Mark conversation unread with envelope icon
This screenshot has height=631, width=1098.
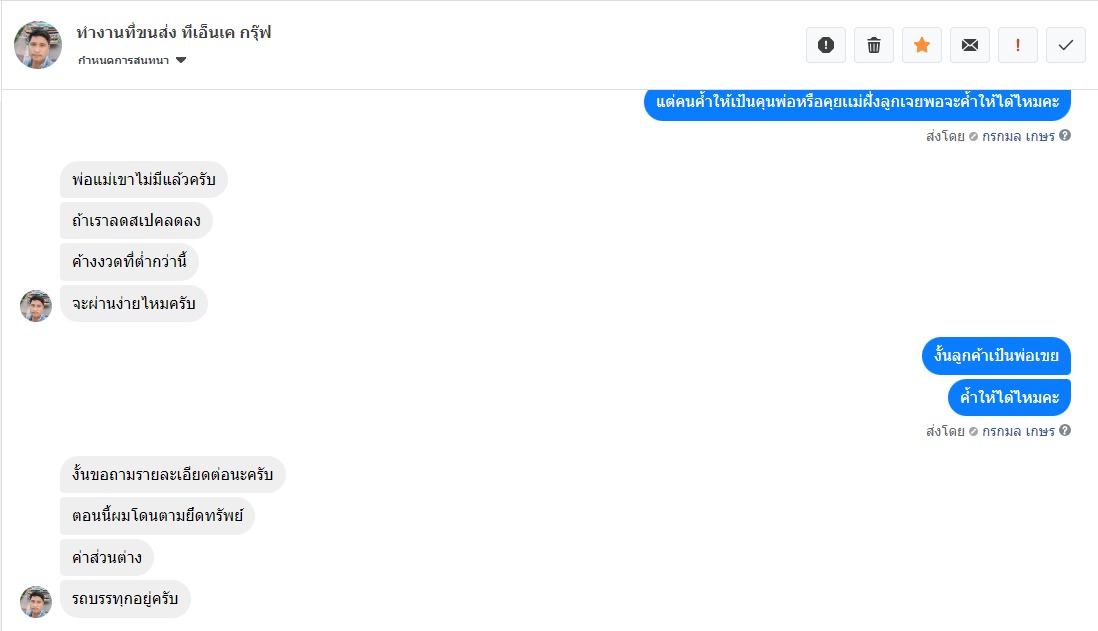tap(970, 45)
